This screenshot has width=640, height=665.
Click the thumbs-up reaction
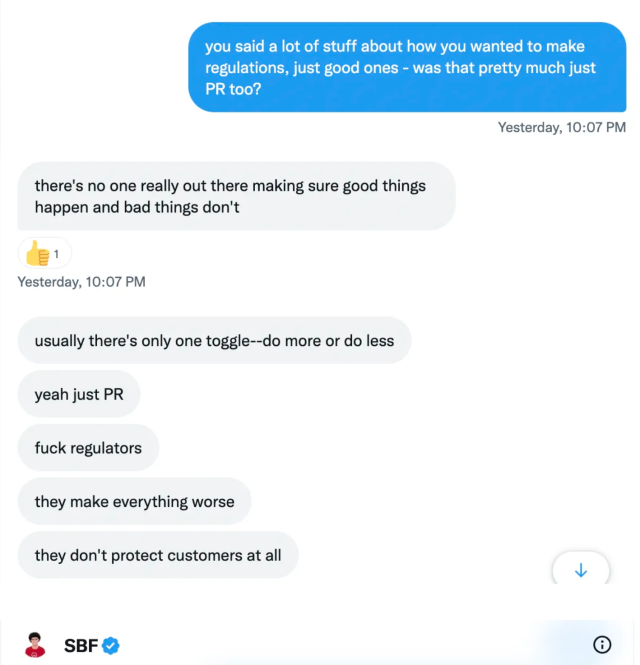tap(38, 254)
